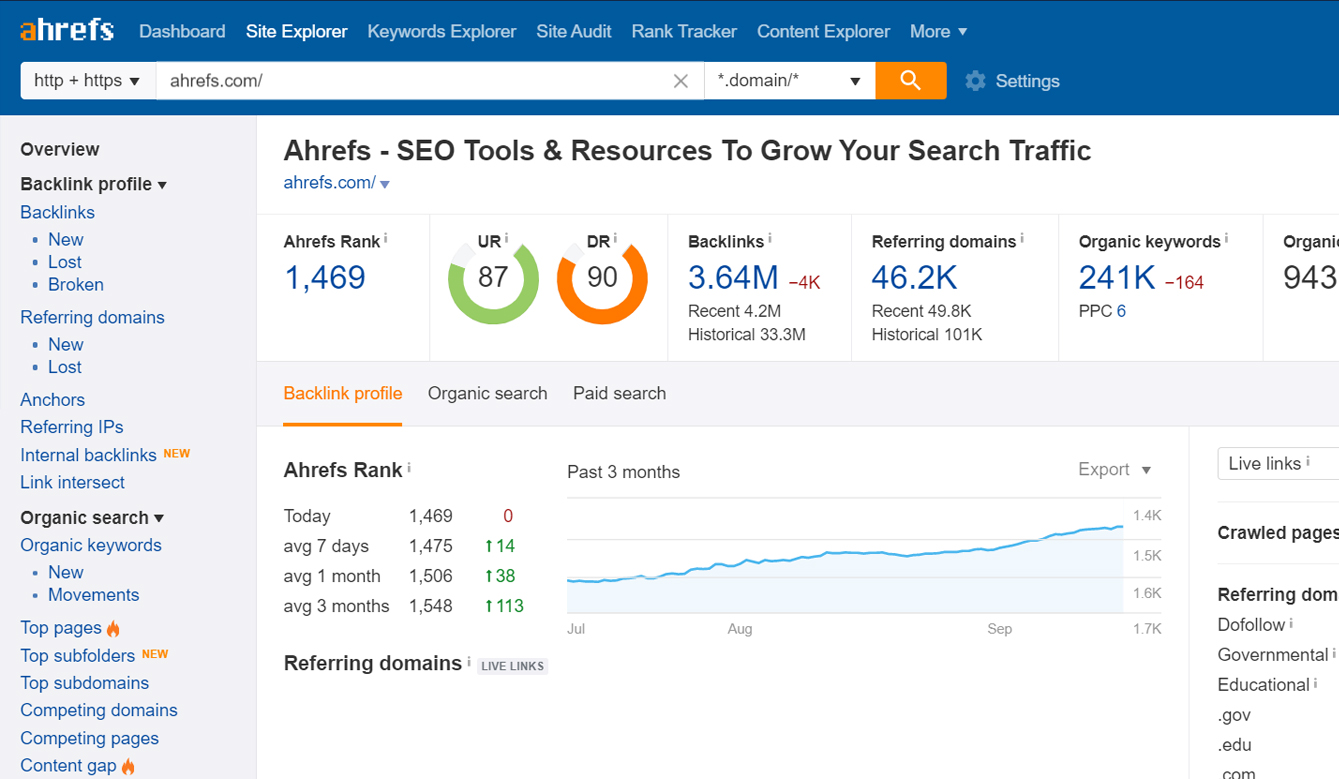Viewport: 1339px width, 779px height.
Task: Open Site Audit
Action: 574,31
